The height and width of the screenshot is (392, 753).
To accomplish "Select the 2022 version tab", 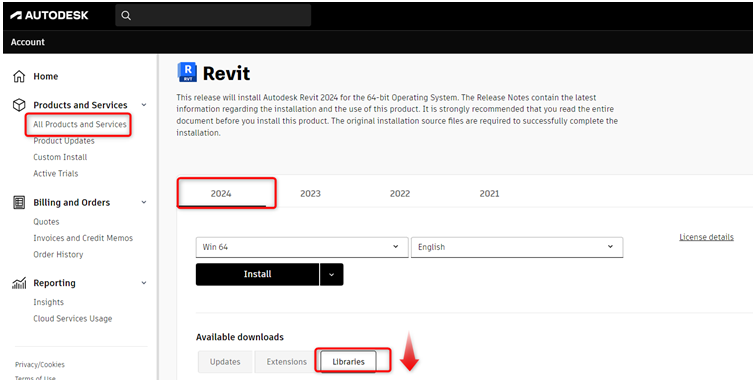I will tap(400, 194).
